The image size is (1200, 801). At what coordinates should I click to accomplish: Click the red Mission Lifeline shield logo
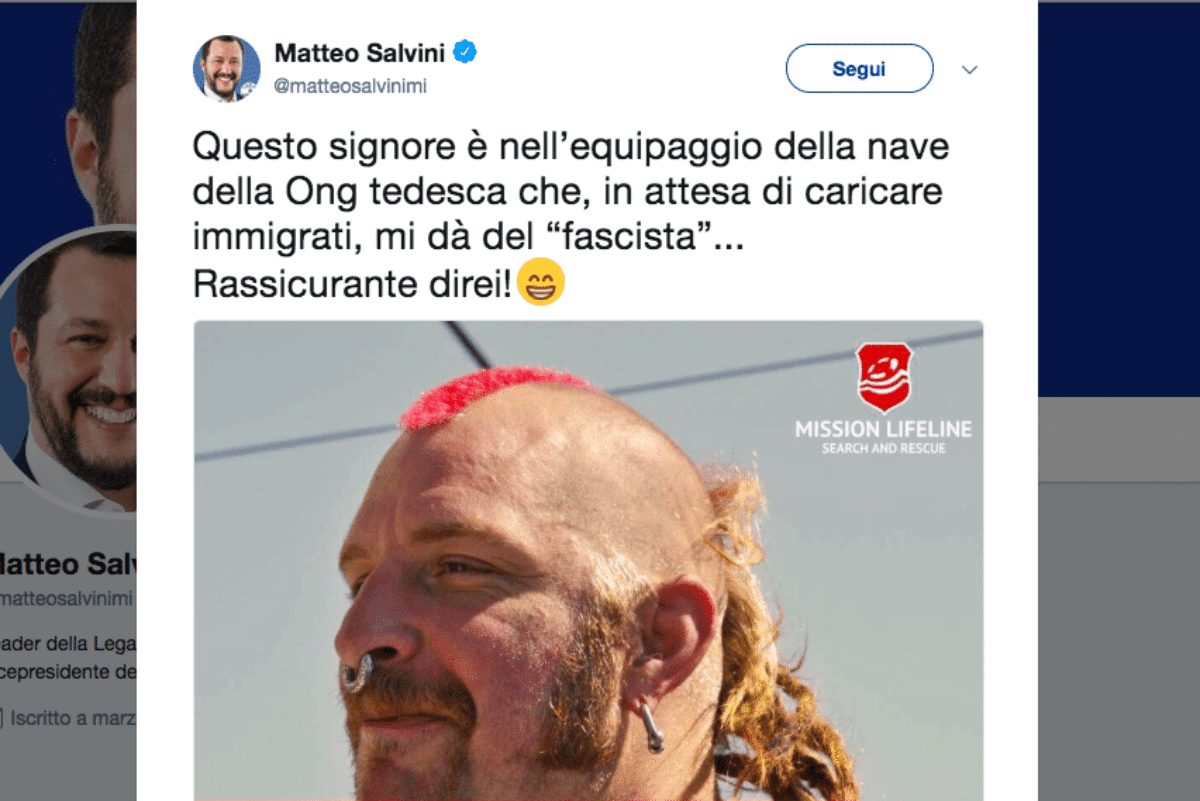pyautogui.click(x=884, y=378)
